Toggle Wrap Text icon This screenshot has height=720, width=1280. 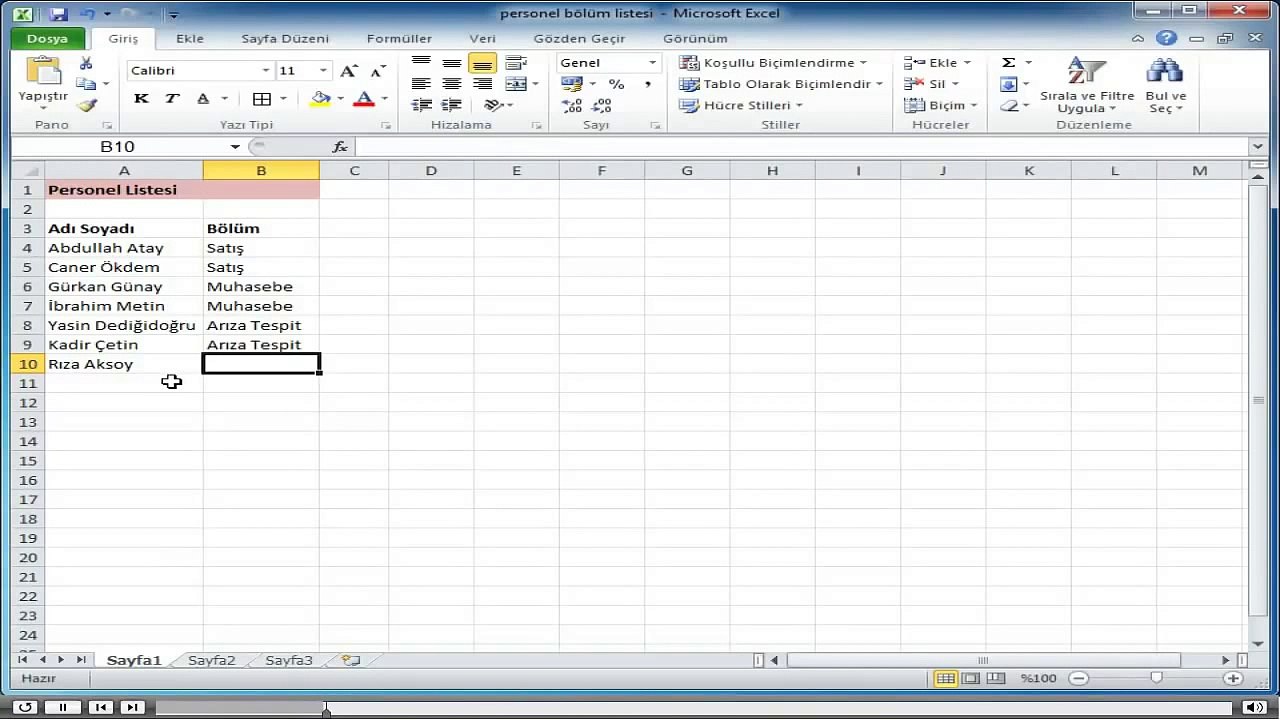(x=516, y=63)
